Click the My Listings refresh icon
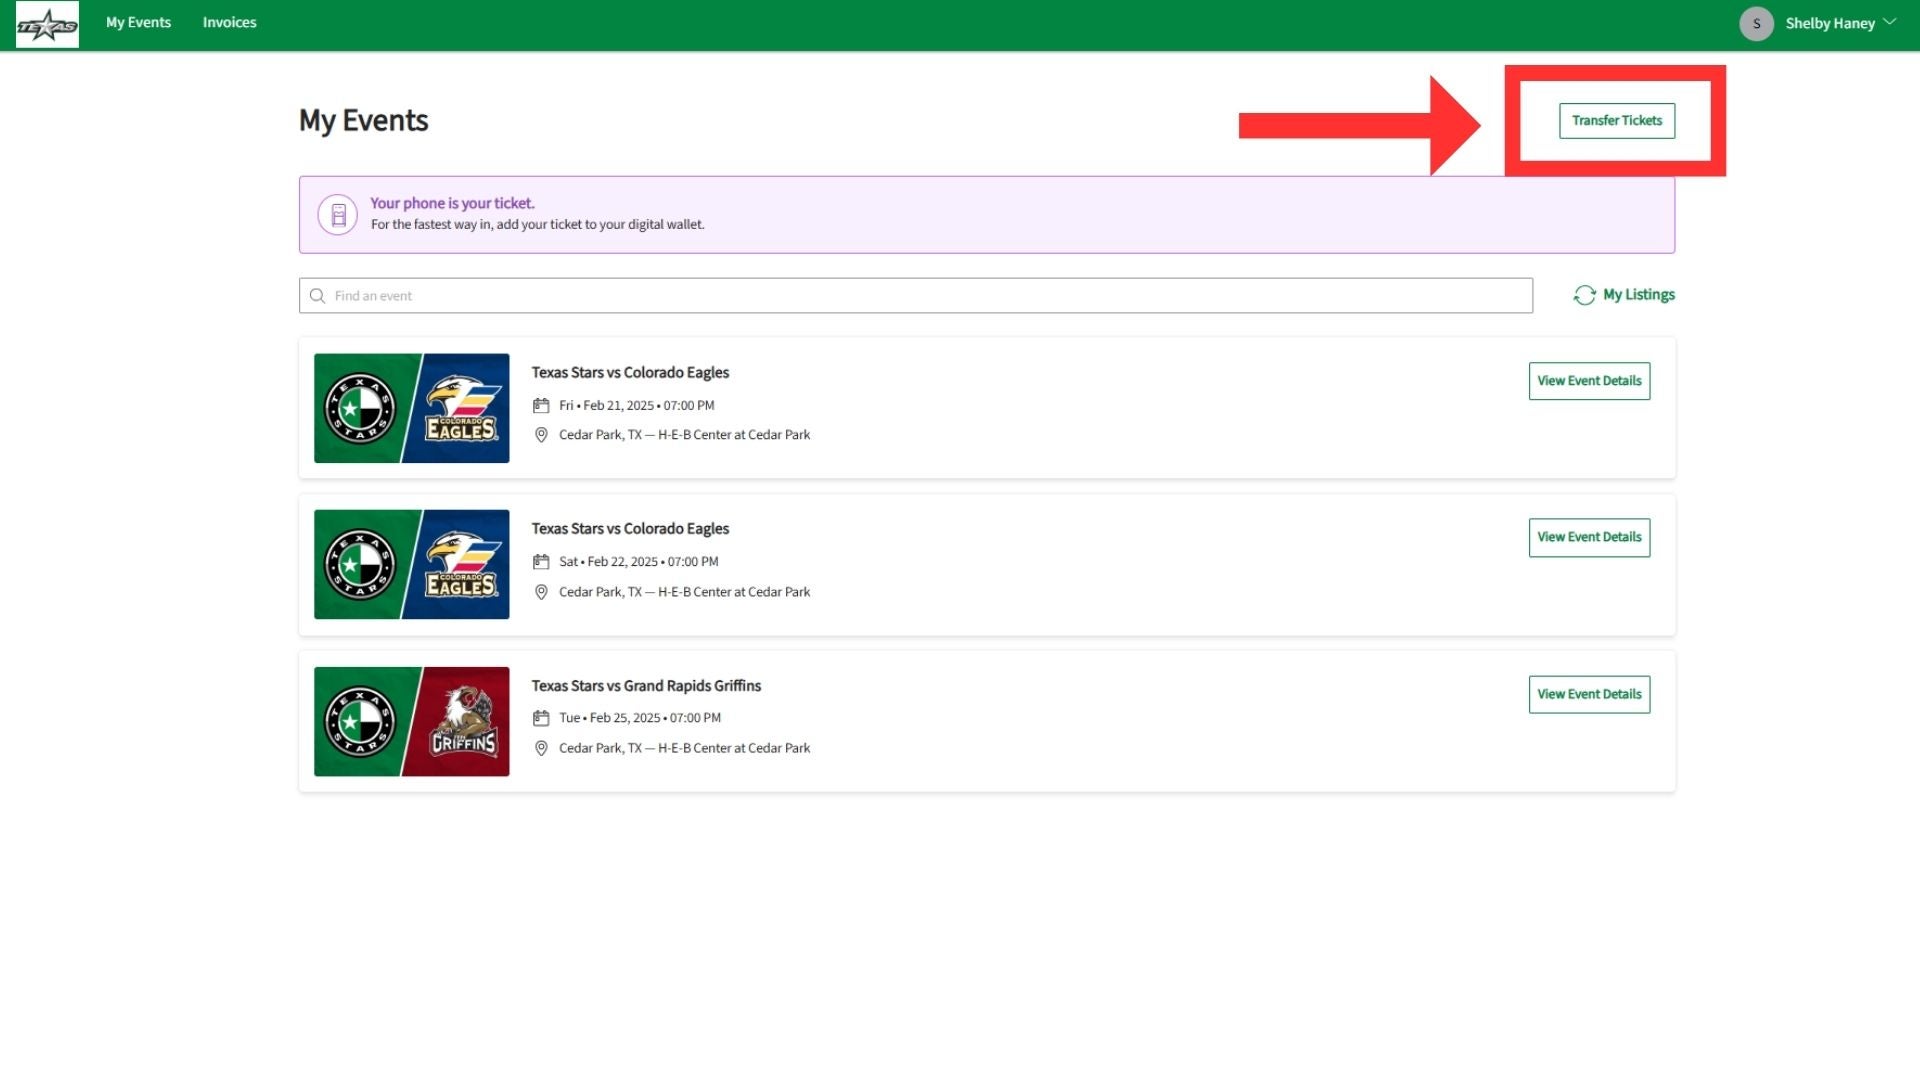Image resolution: width=1920 pixels, height=1080 pixels. coord(1584,295)
